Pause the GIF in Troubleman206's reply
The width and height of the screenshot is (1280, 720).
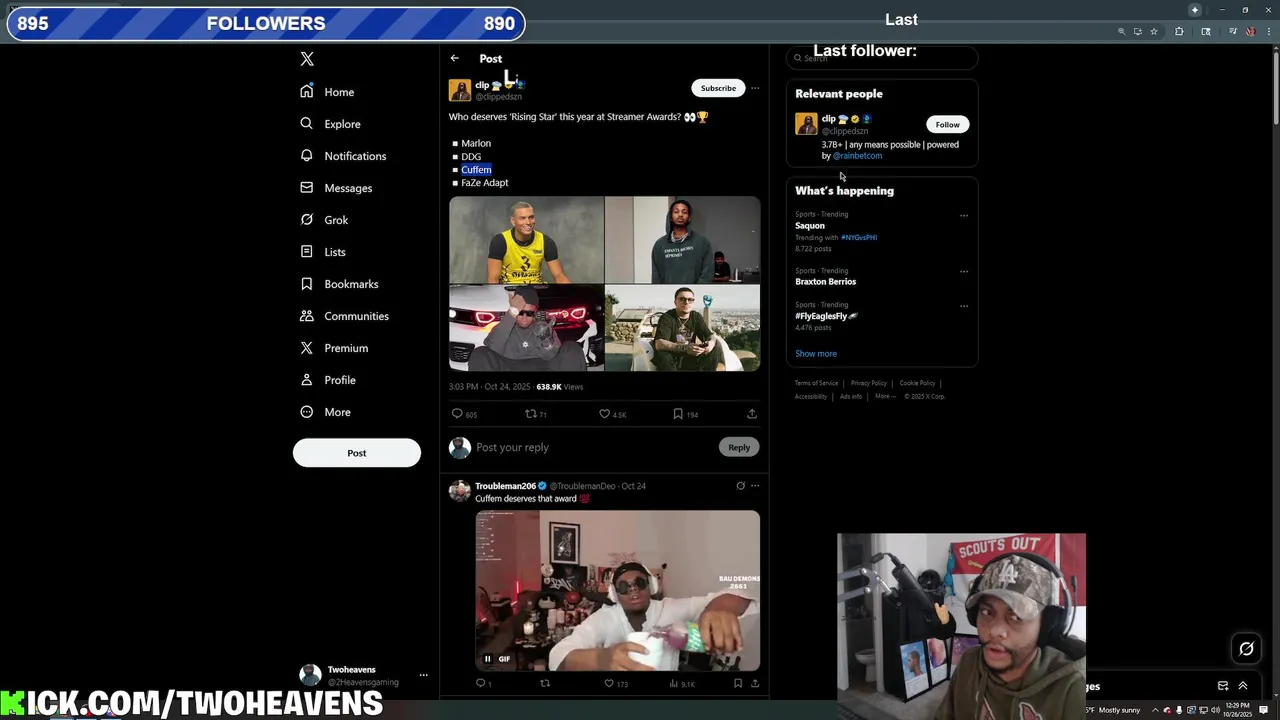488,659
